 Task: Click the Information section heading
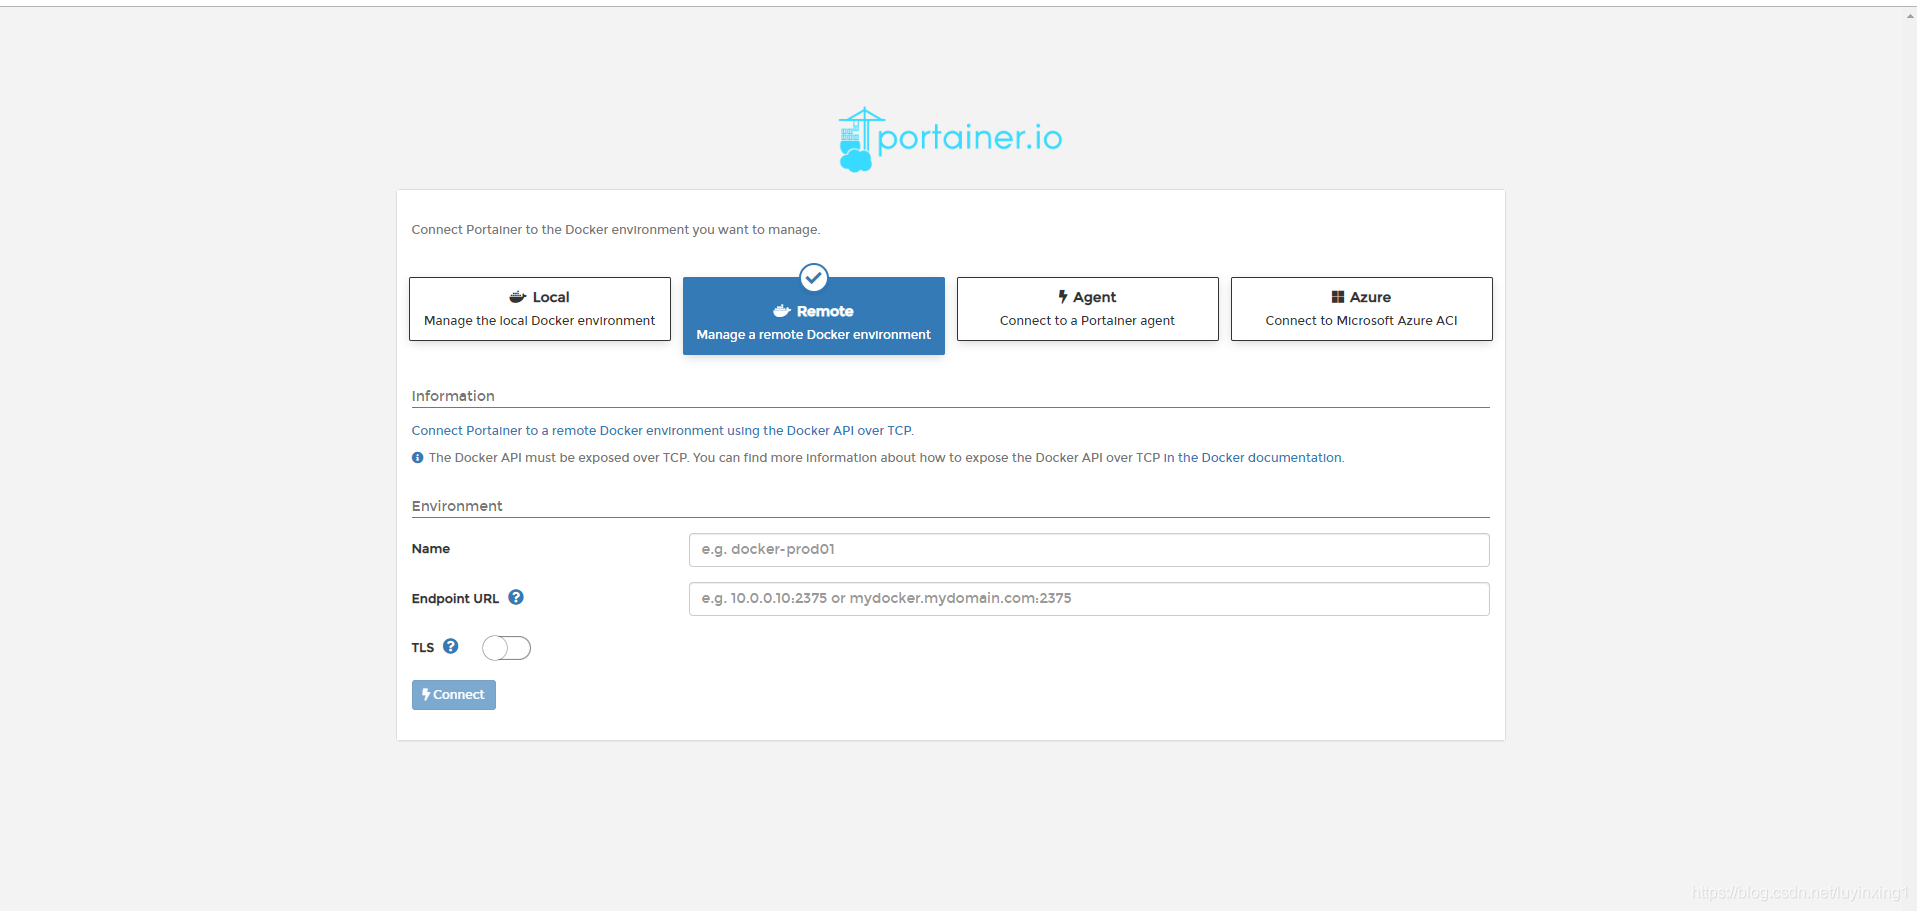(x=453, y=396)
